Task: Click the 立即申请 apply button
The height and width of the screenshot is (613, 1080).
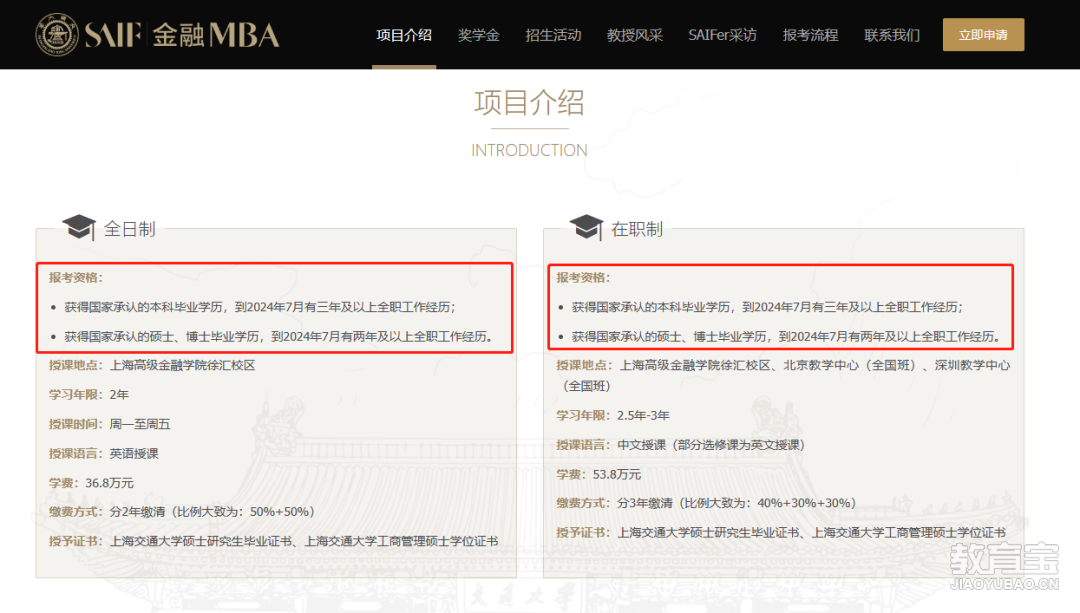Action: pos(983,34)
